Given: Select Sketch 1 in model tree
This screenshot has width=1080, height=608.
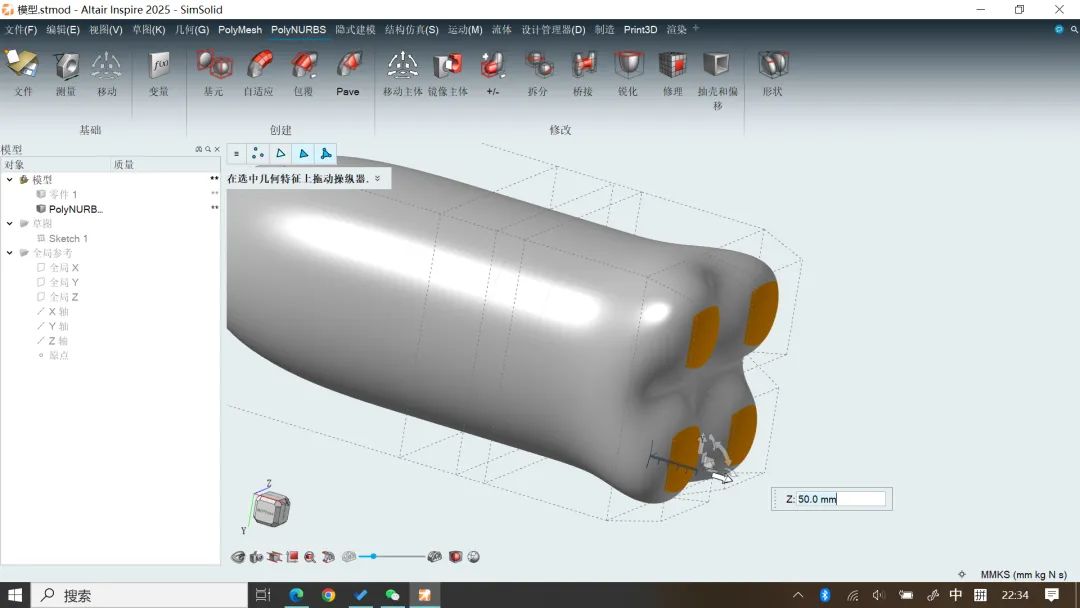Looking at the screenshot, I should pos(68,238).
